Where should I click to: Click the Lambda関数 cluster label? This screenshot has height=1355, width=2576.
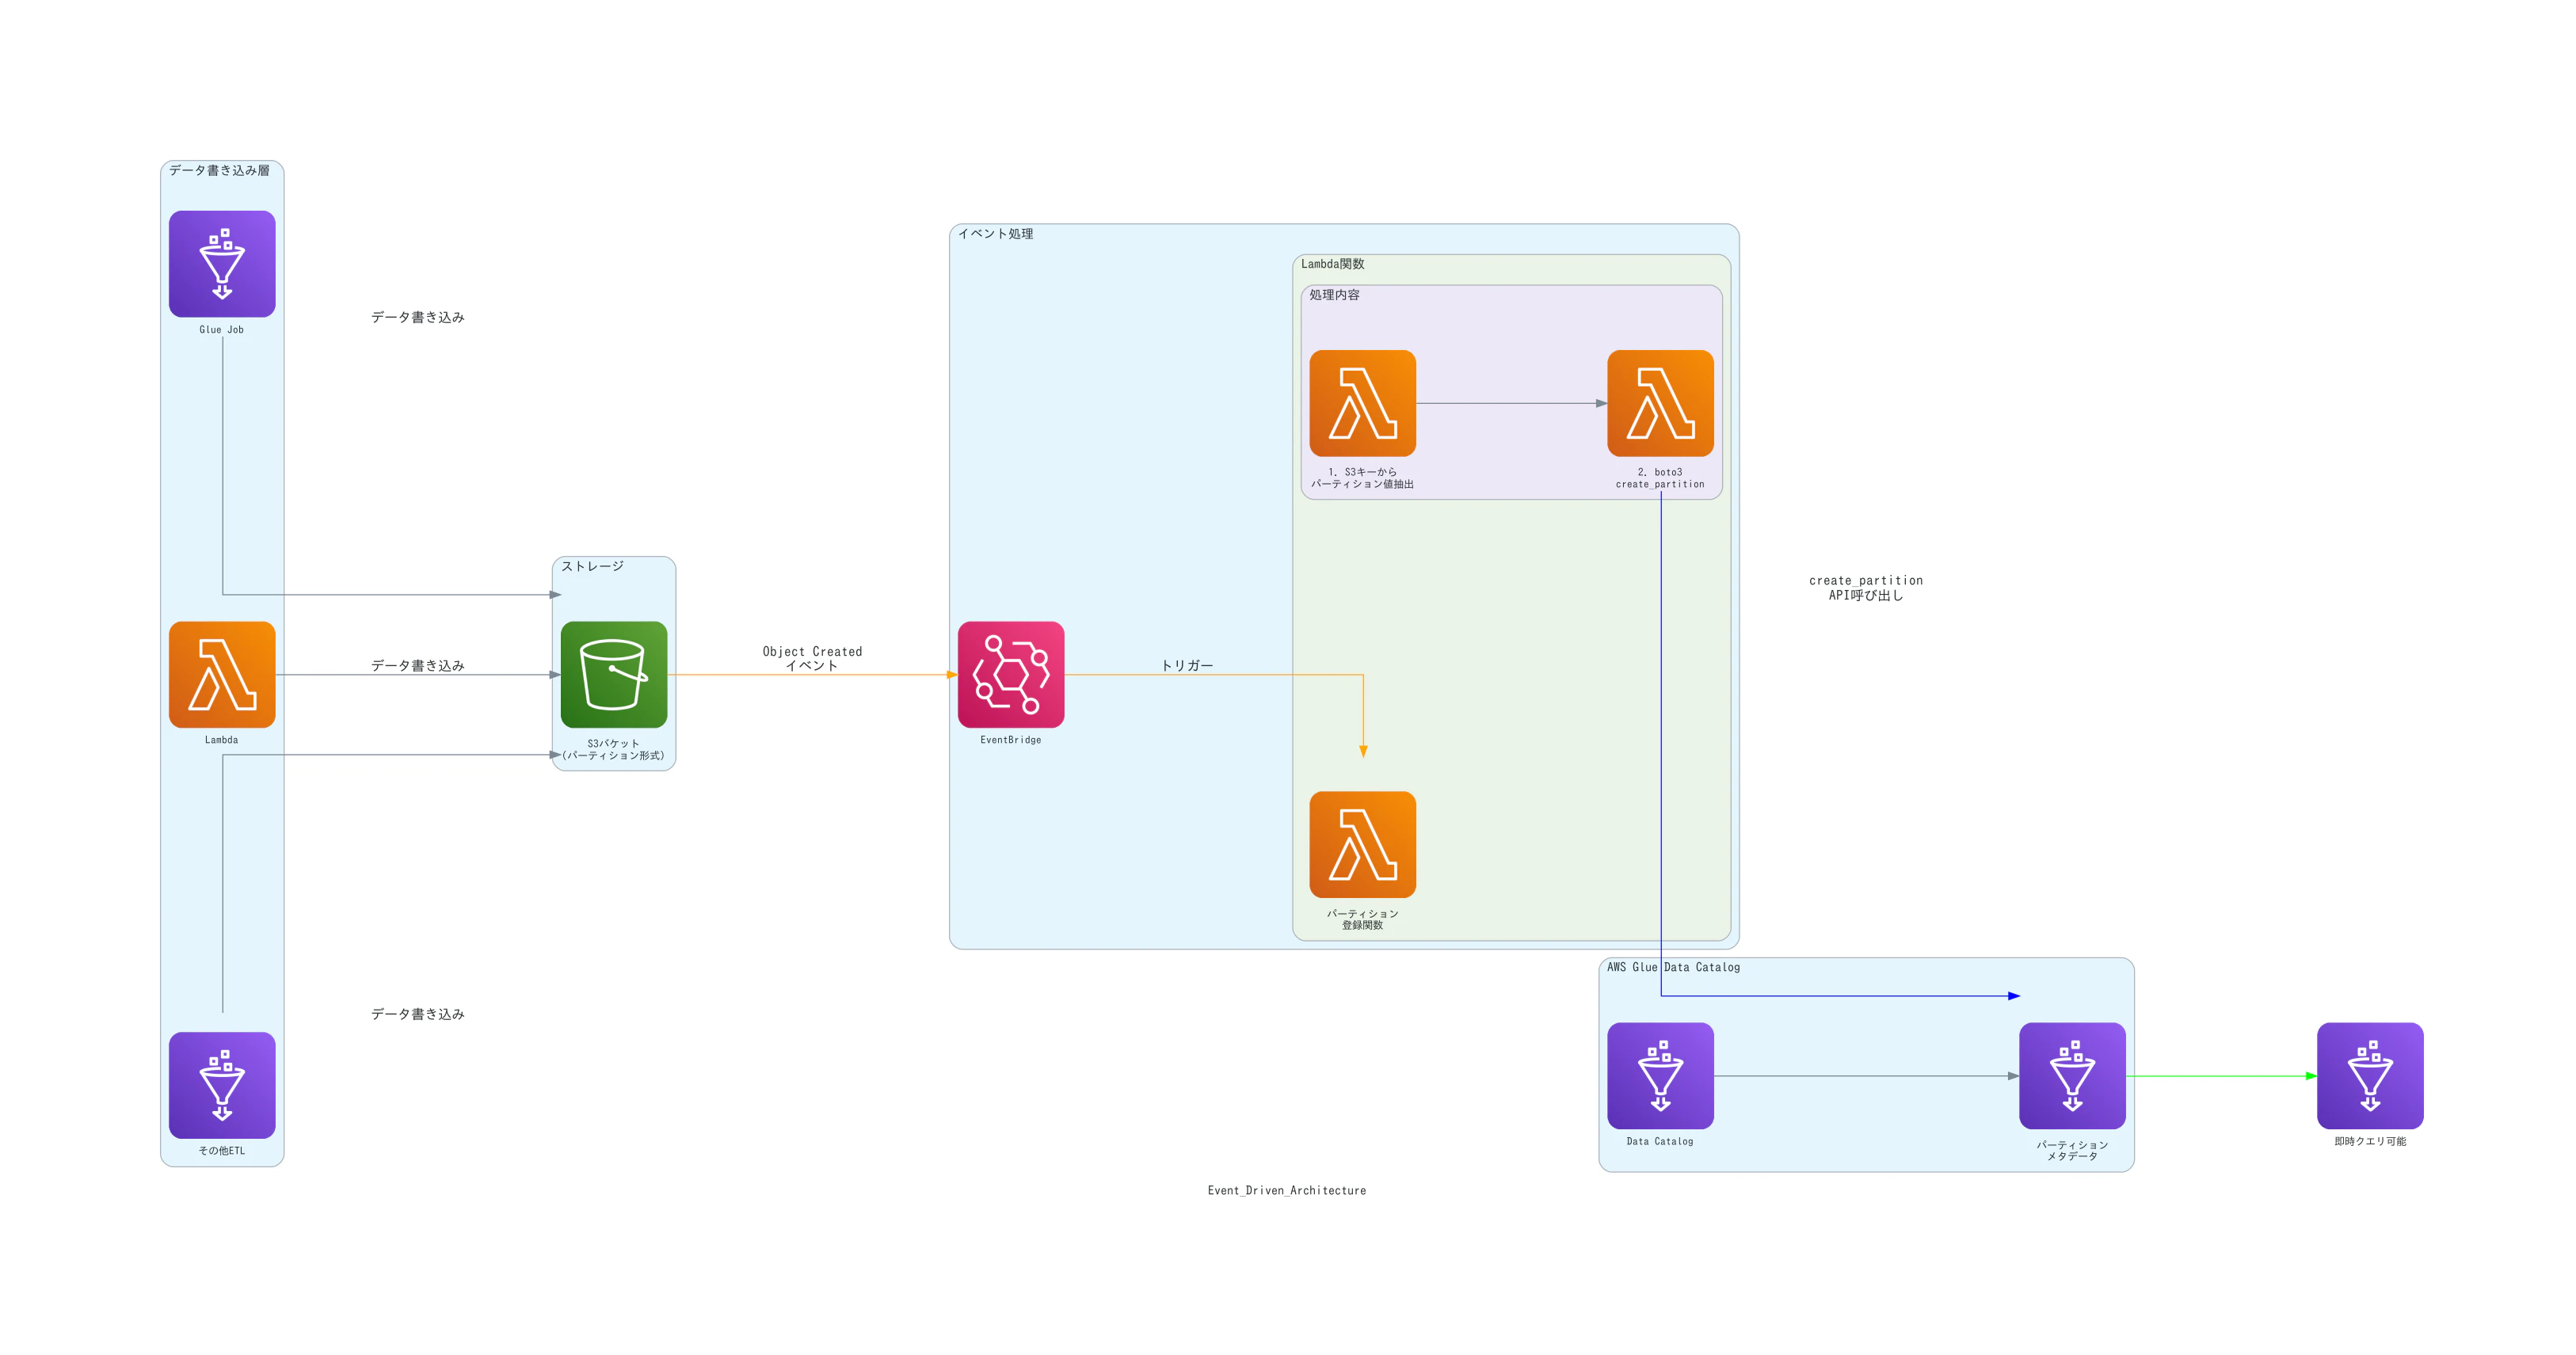1333,264
